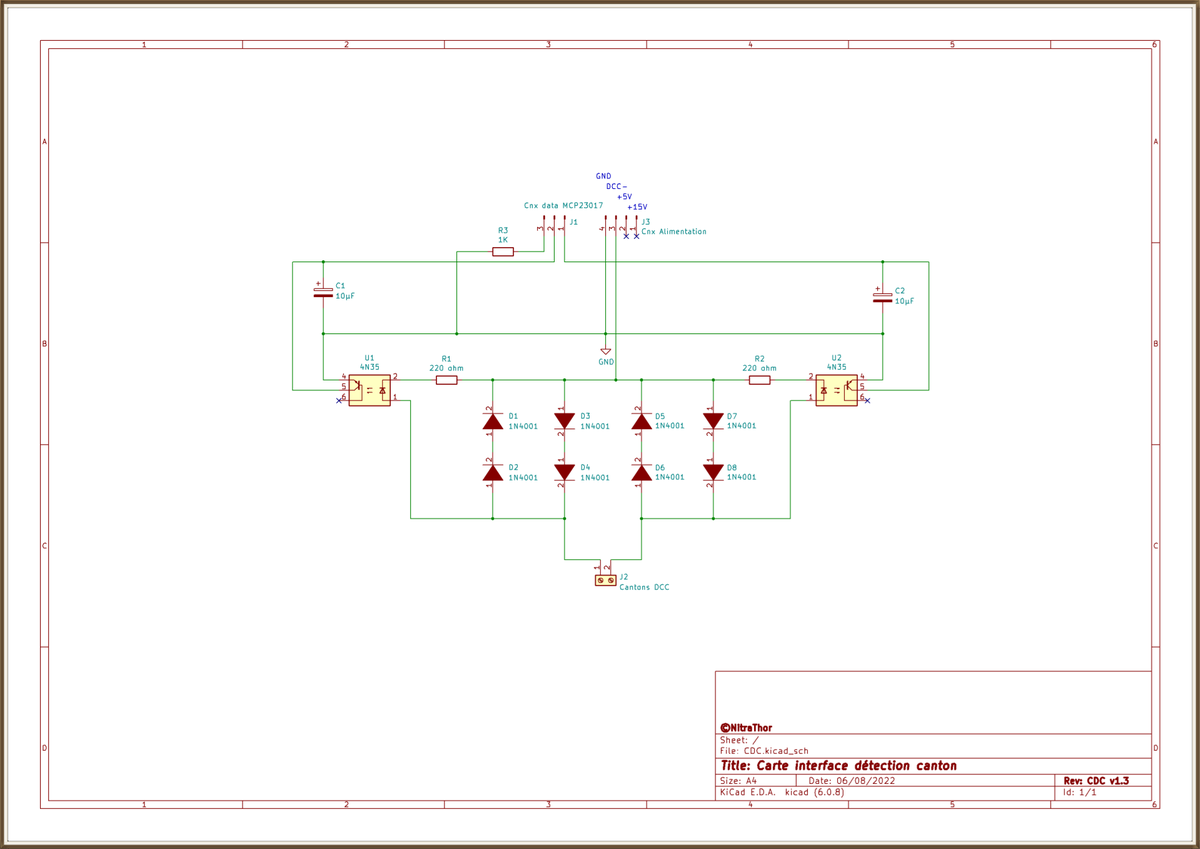Click the '4N35' value under U1

370,367
